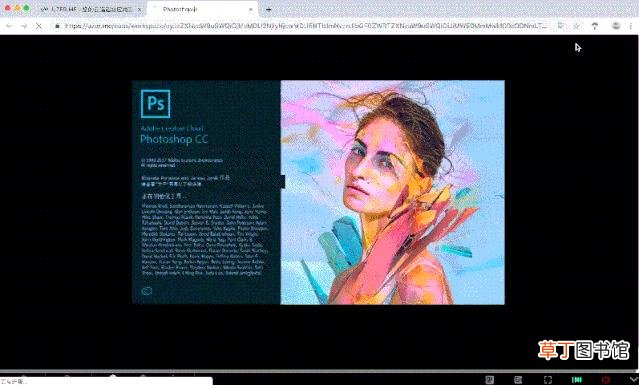
Task: Click the padlock site info icon
Action: [x=57, y=26]
